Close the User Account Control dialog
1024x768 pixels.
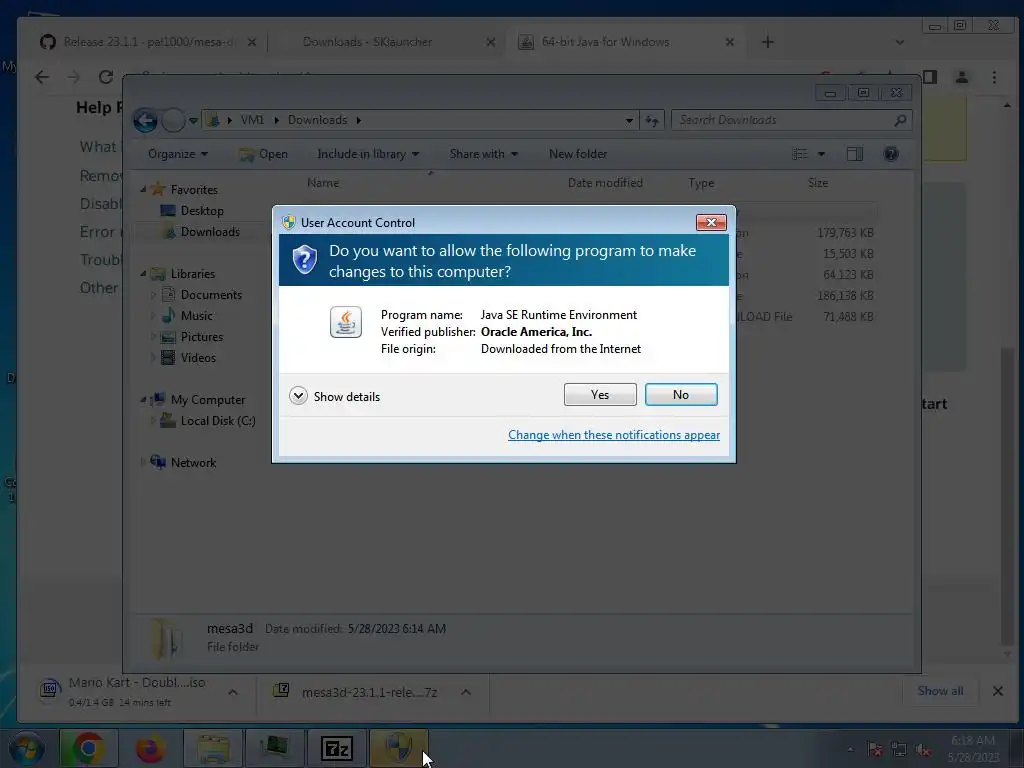tap(711, 222)
